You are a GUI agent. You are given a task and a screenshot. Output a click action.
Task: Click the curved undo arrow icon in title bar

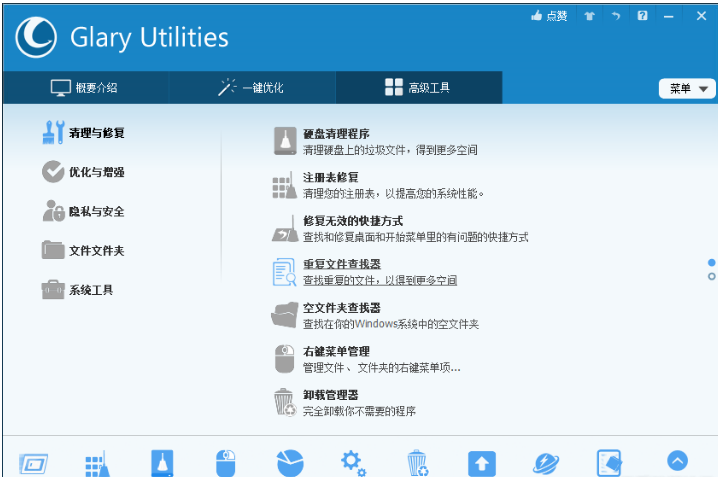coord(616,16)
